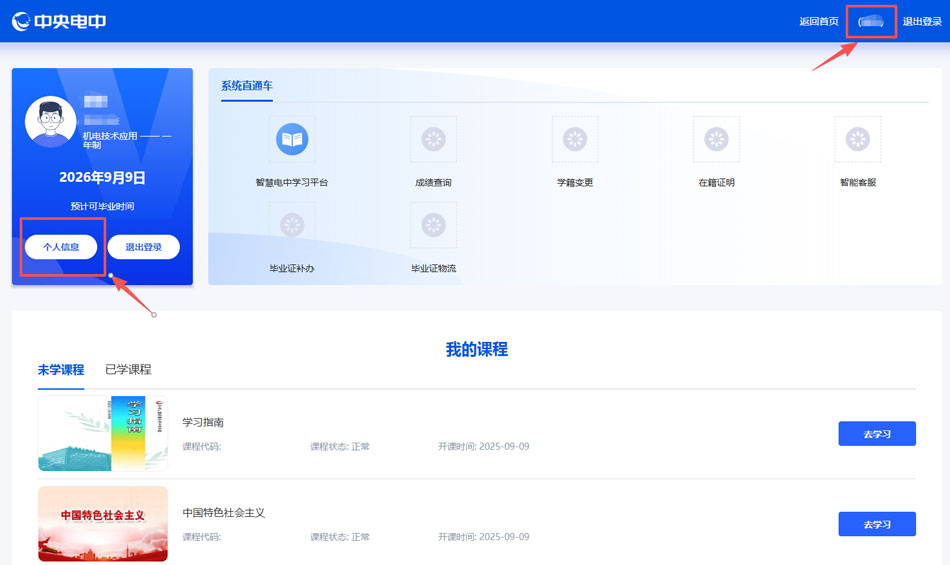Click 退出登录 in the top bar
The width and height of the screenshot is (950, 565).
coord(922,21)
